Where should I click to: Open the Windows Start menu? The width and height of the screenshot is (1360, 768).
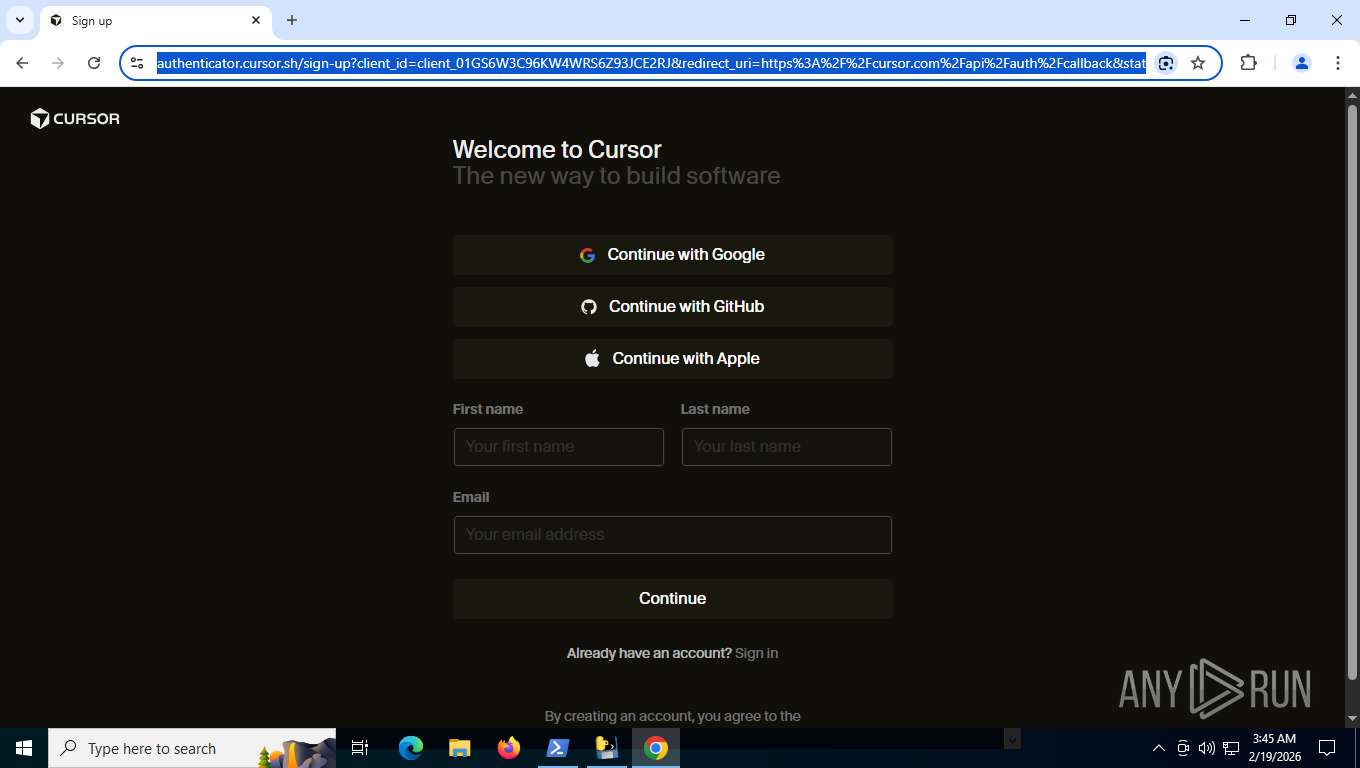point(24,748)
